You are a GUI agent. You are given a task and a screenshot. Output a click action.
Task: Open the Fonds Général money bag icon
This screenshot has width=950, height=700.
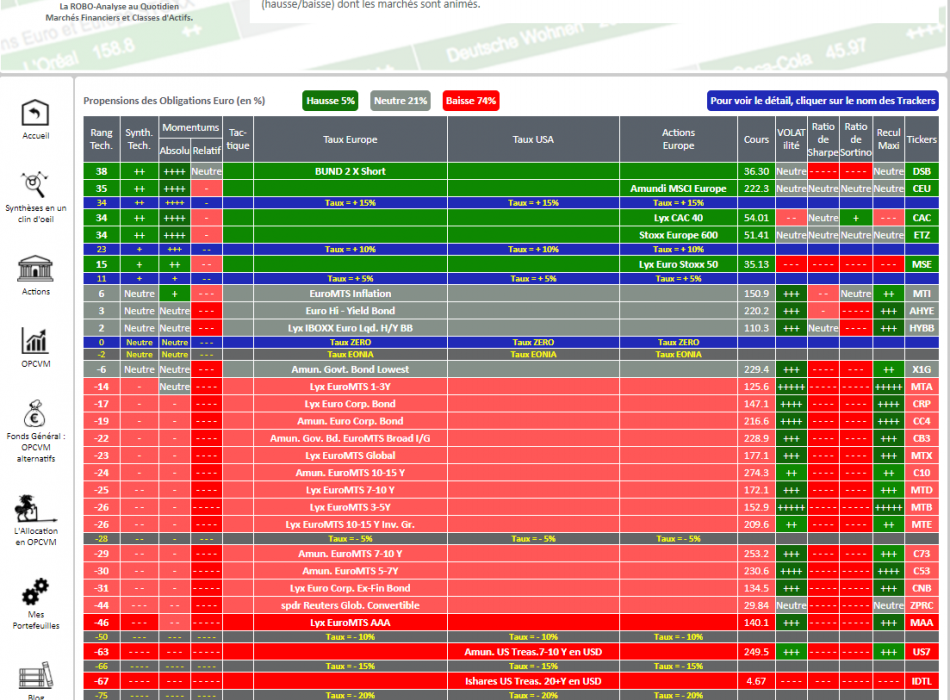coord(35,413)
